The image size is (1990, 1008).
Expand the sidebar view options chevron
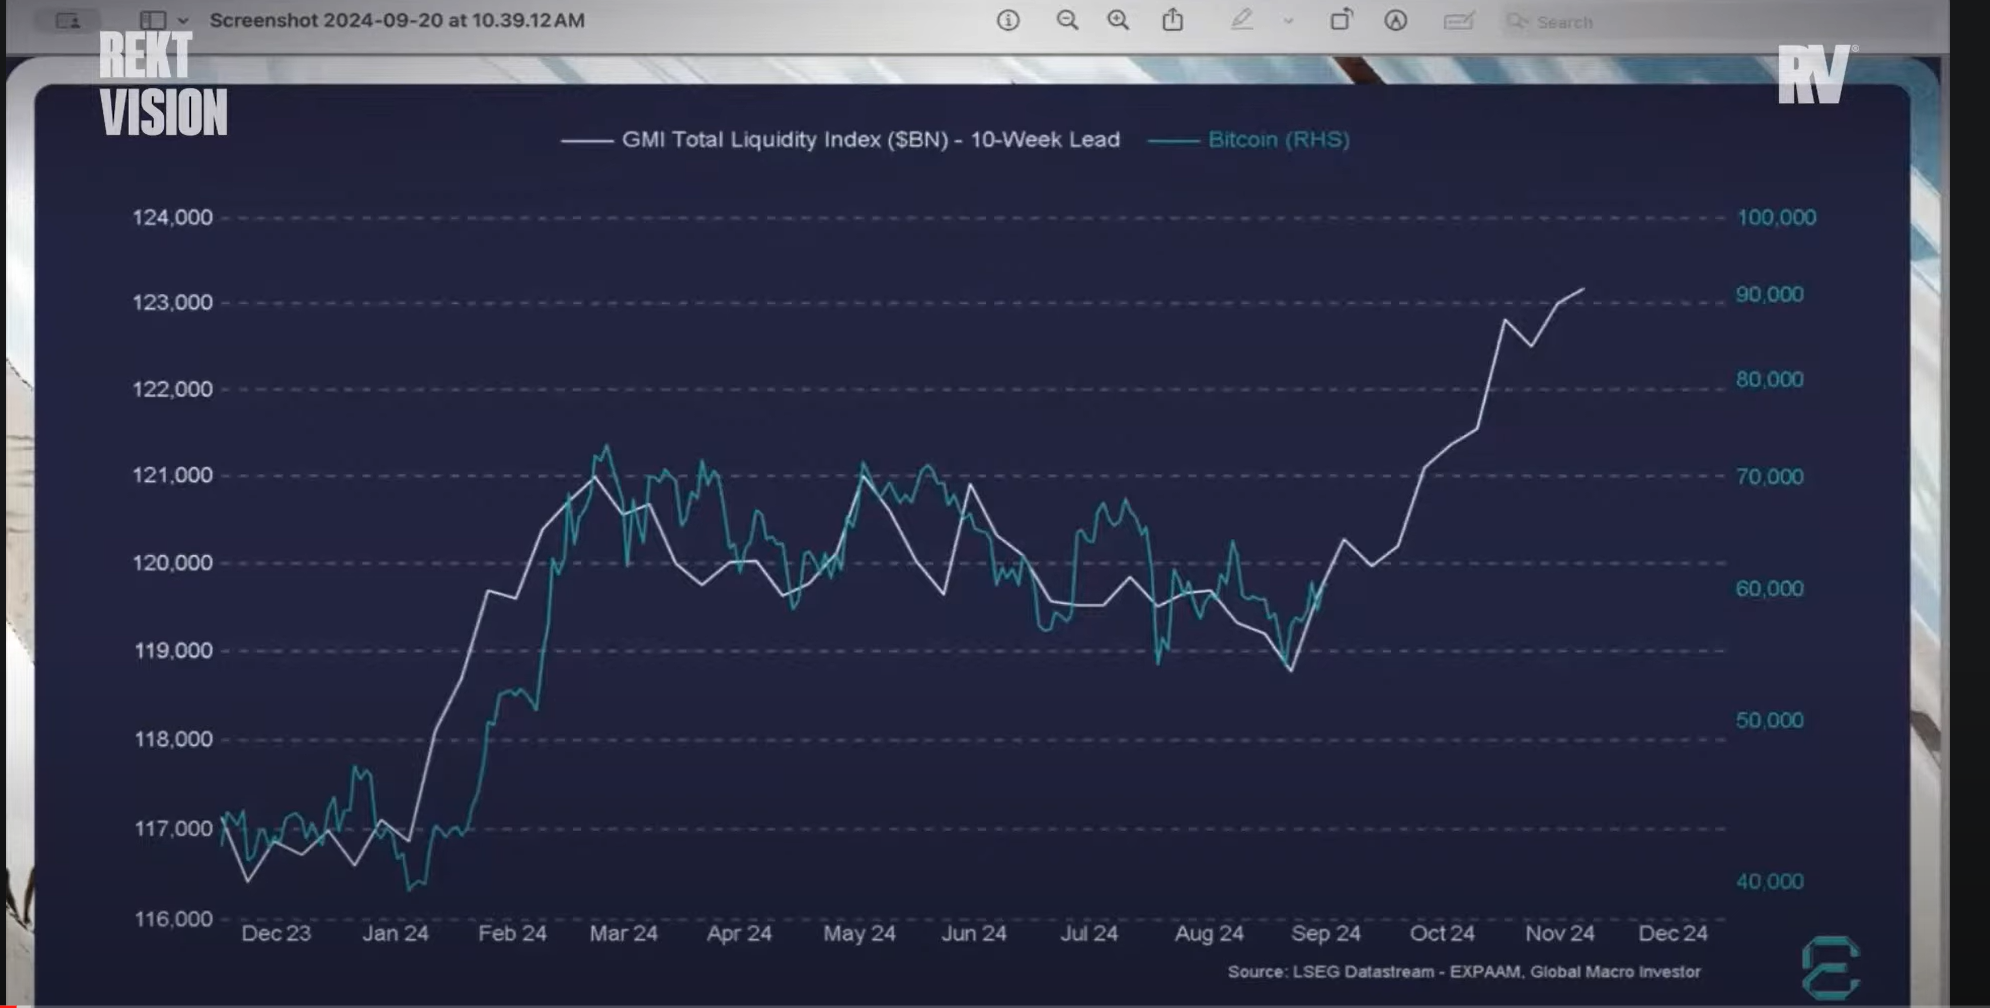click(183, 20)
